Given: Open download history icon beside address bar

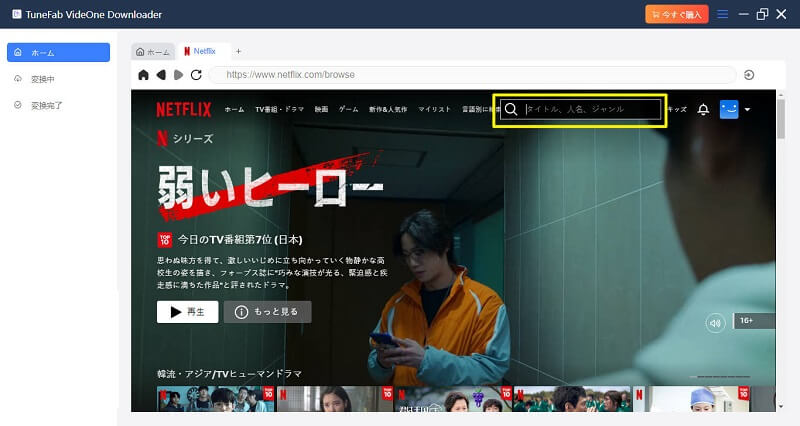Looking at the screenshot, I should pos(749,75).
